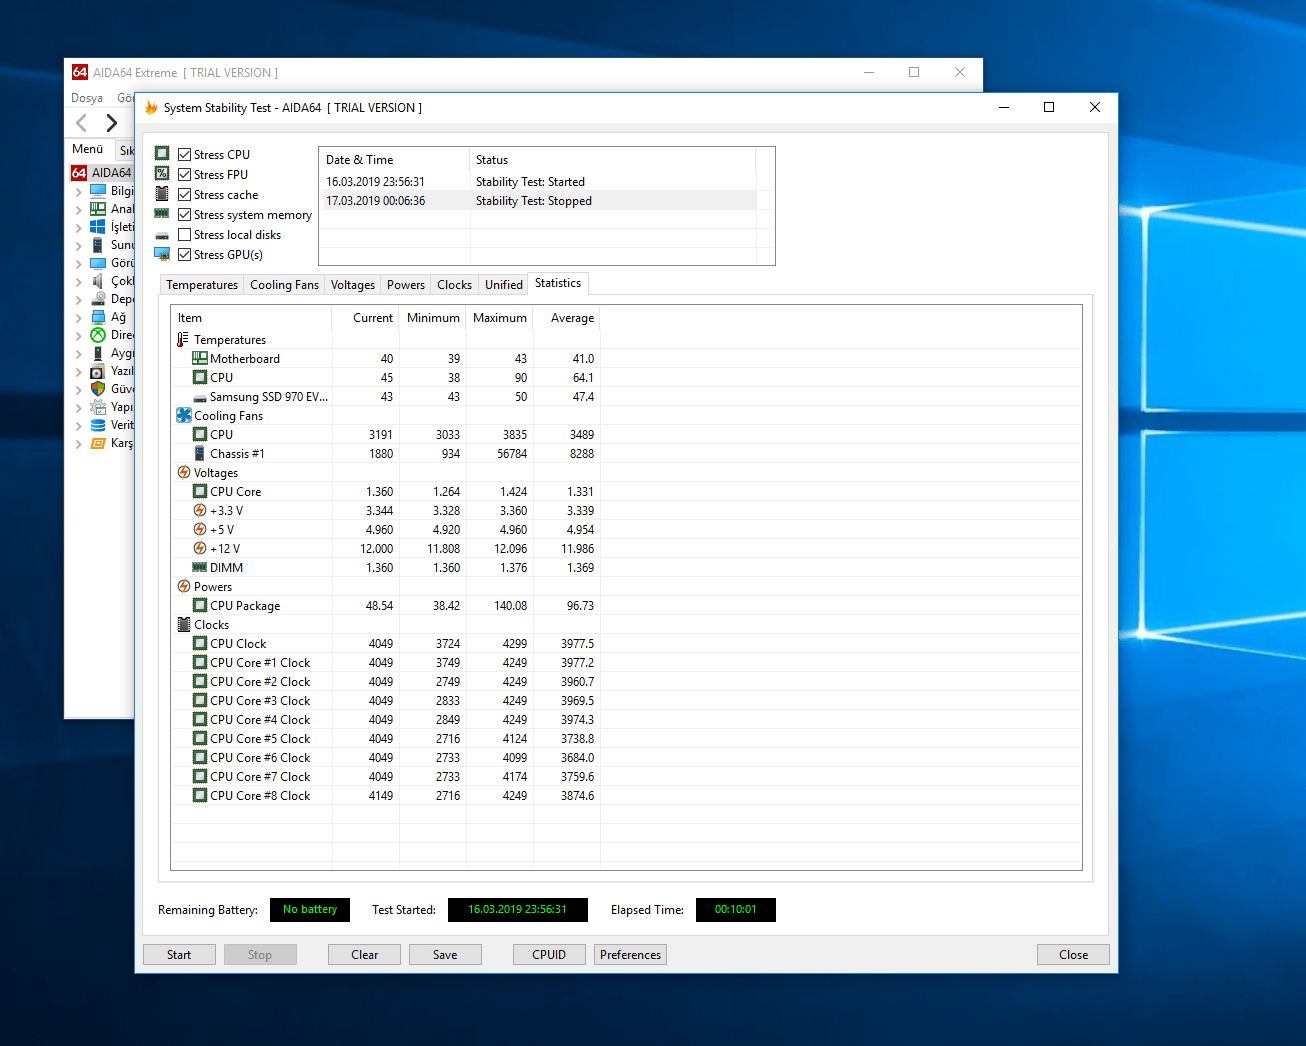Expand the network (Ağ) tree node
Screen dimensions: 1306x1046
[x=79, y=318]
